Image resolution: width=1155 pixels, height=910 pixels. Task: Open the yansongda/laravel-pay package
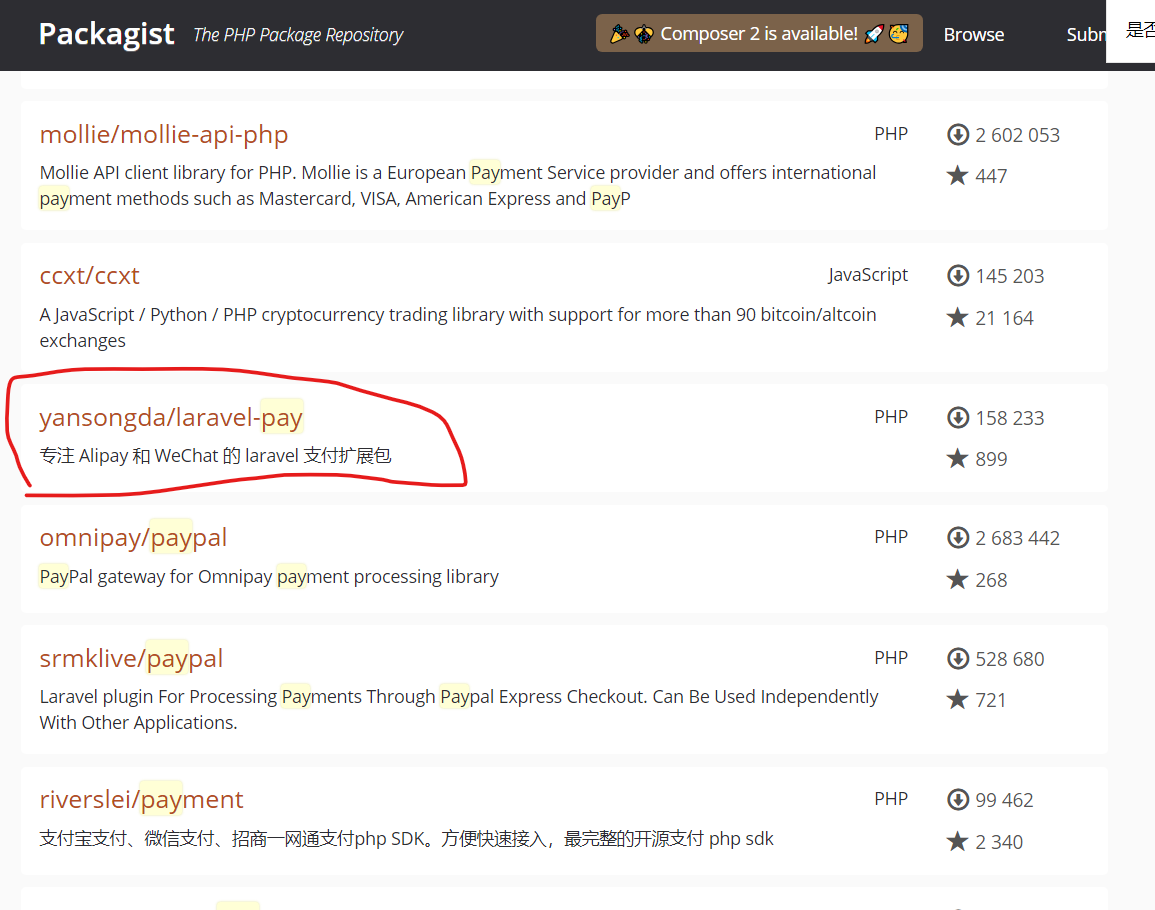[x=171, y=417]
